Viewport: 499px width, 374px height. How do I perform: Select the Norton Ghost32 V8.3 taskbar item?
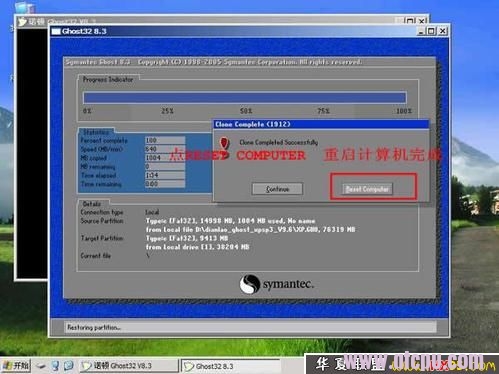[x=129, y=366]
